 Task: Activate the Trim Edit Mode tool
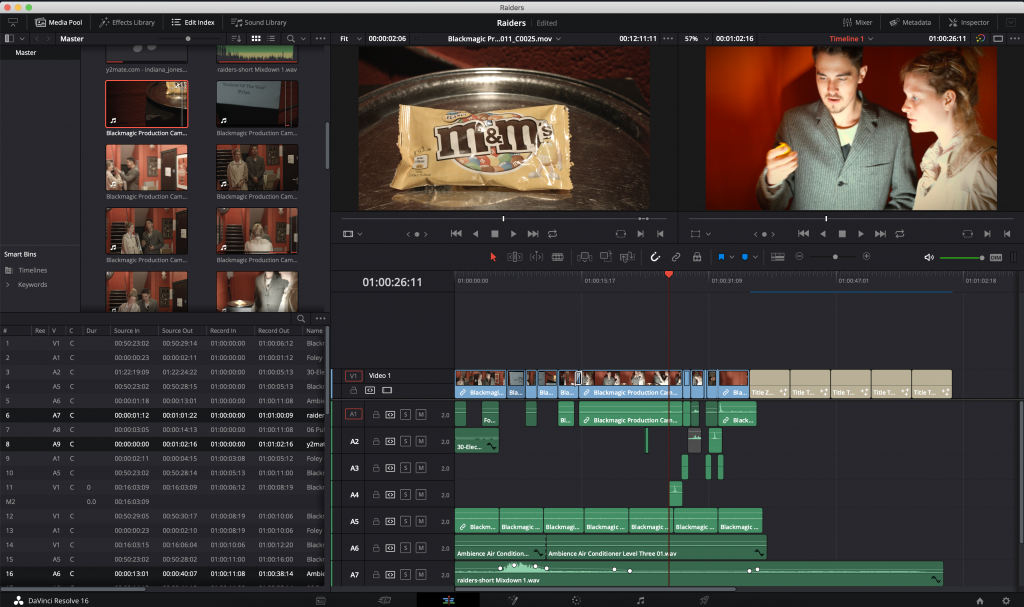515,257
